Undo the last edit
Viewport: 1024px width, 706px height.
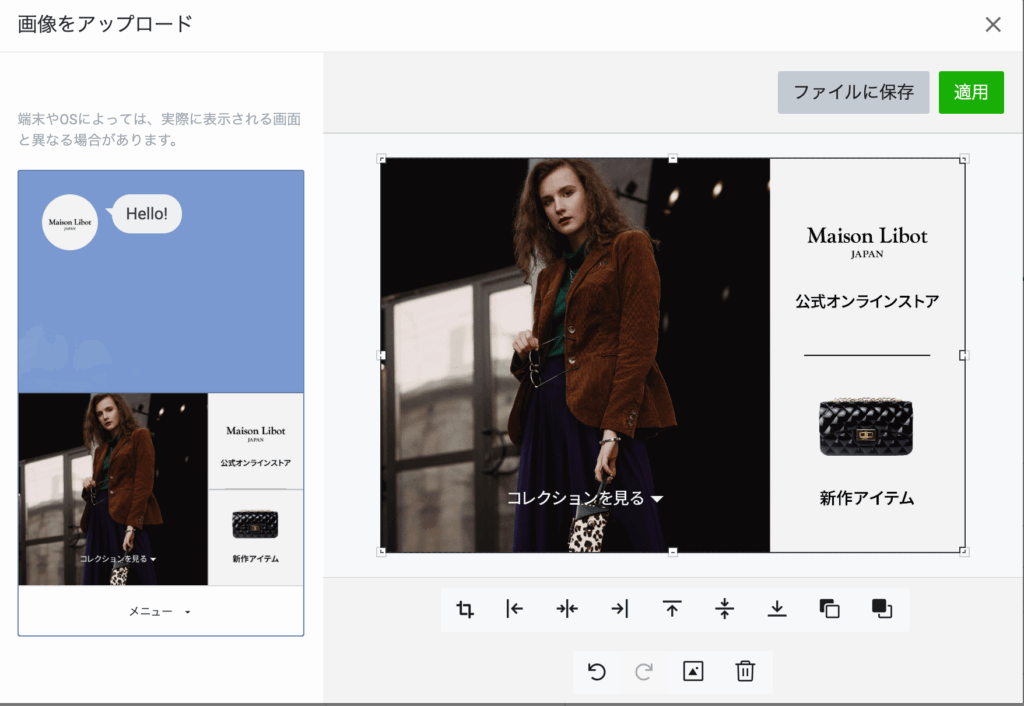(597, 671)
